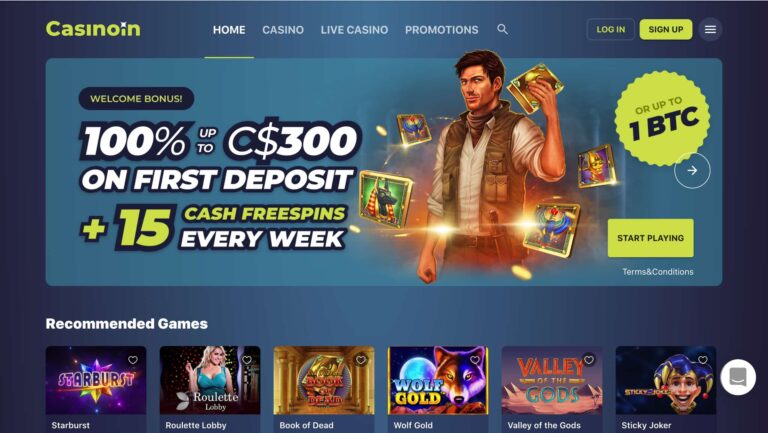Go to the Casino menu item
This screenshot has height=433, width=768.
(x=283, y=30)
